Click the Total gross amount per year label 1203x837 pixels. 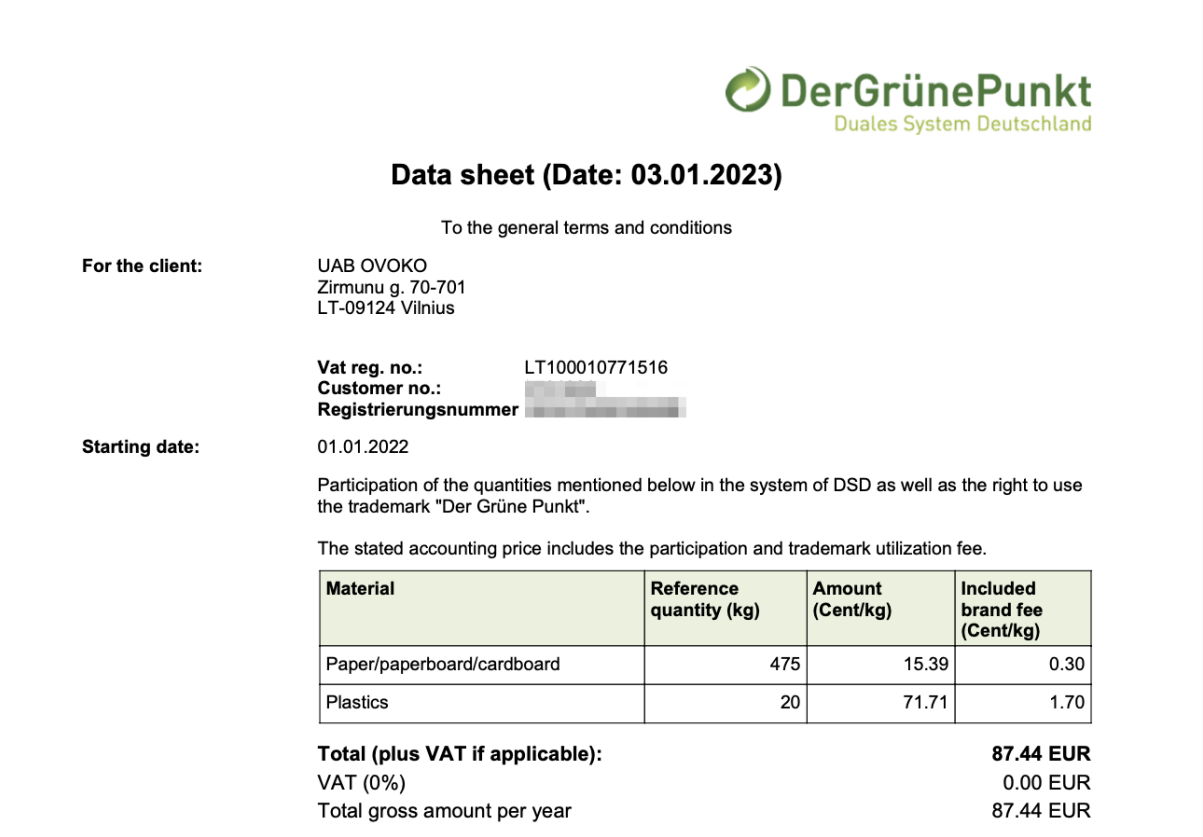[x=444, y=811]
